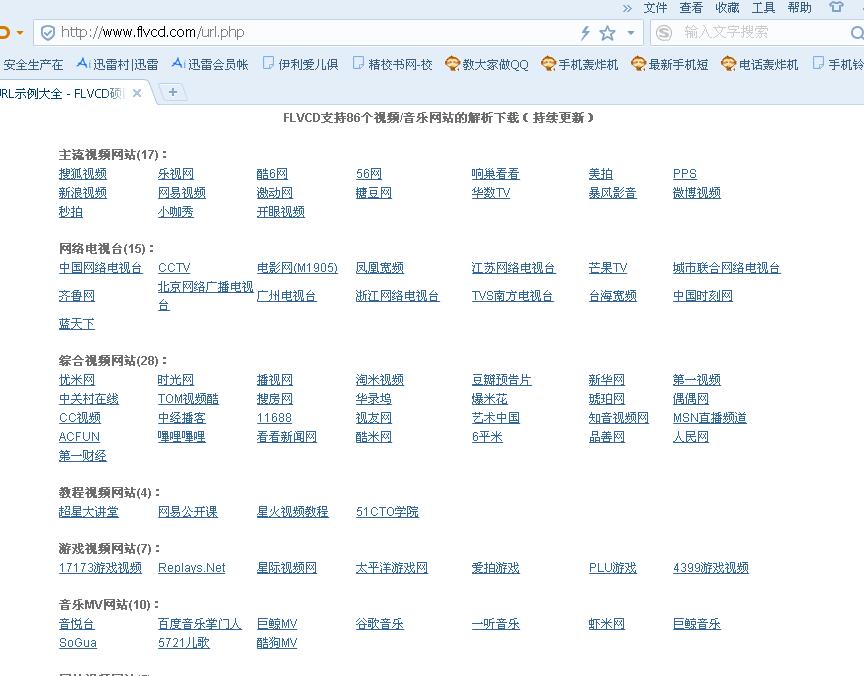This screenshot has width=864, height=676.
Task: Click the lightning bolt icon in the address bar
Action: tap(585, 32)
